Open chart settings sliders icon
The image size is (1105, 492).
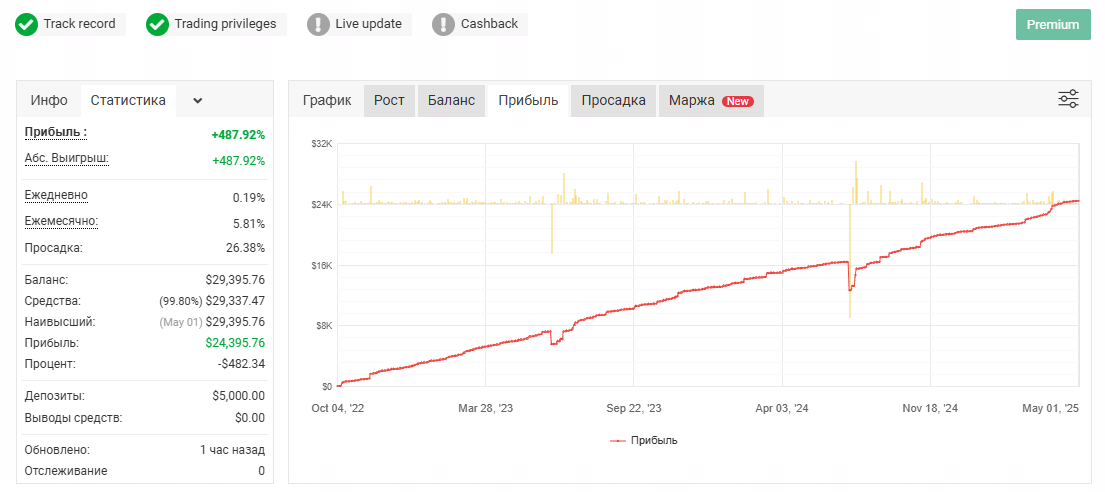tap(1068, 99)
